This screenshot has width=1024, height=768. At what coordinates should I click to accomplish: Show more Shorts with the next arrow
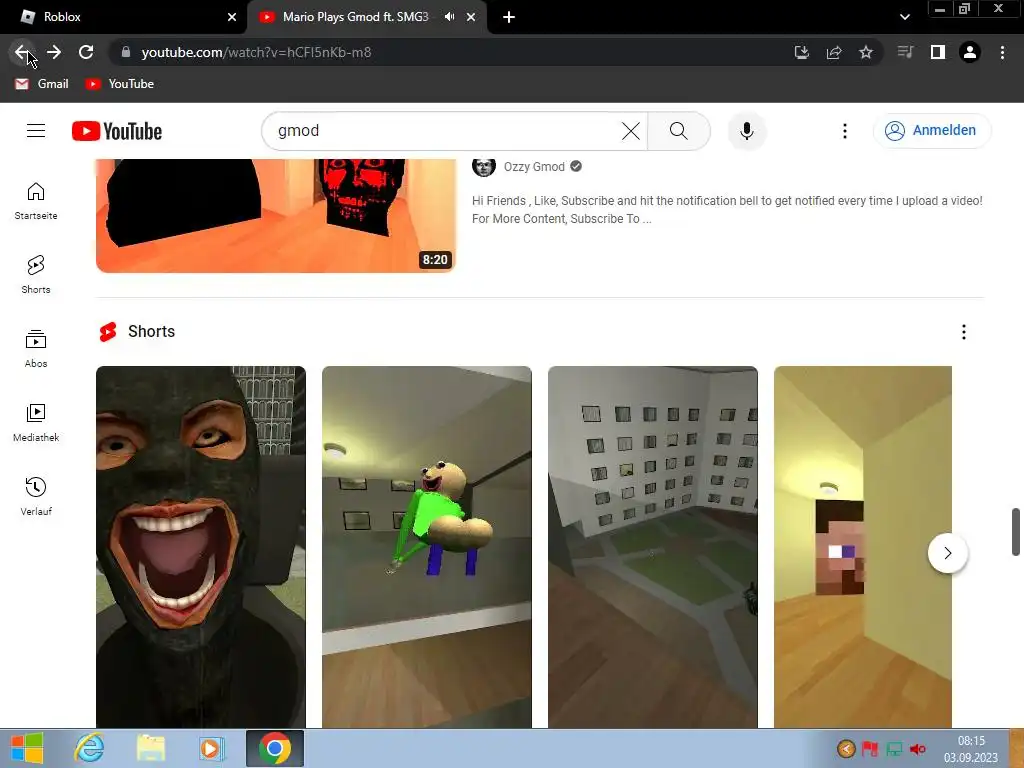(948, 553)
